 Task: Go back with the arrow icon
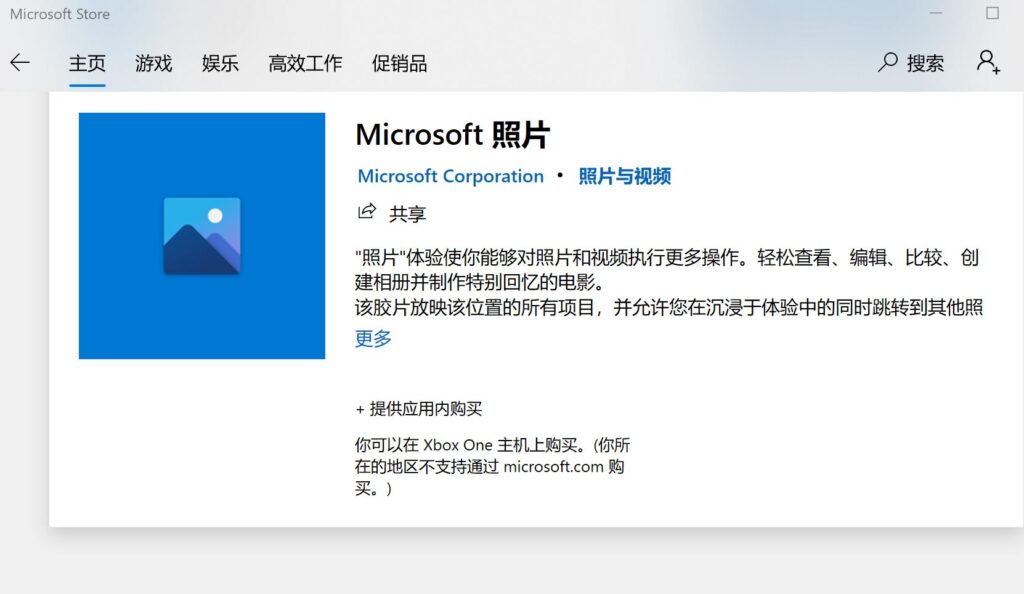(20, 63)
